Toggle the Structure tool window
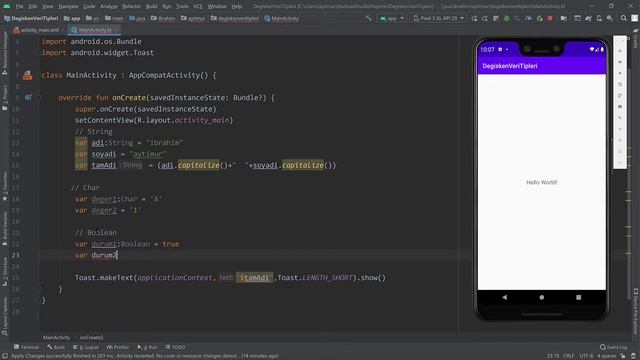The height and width of the screenshot is (360, 640). pos(5,271)
